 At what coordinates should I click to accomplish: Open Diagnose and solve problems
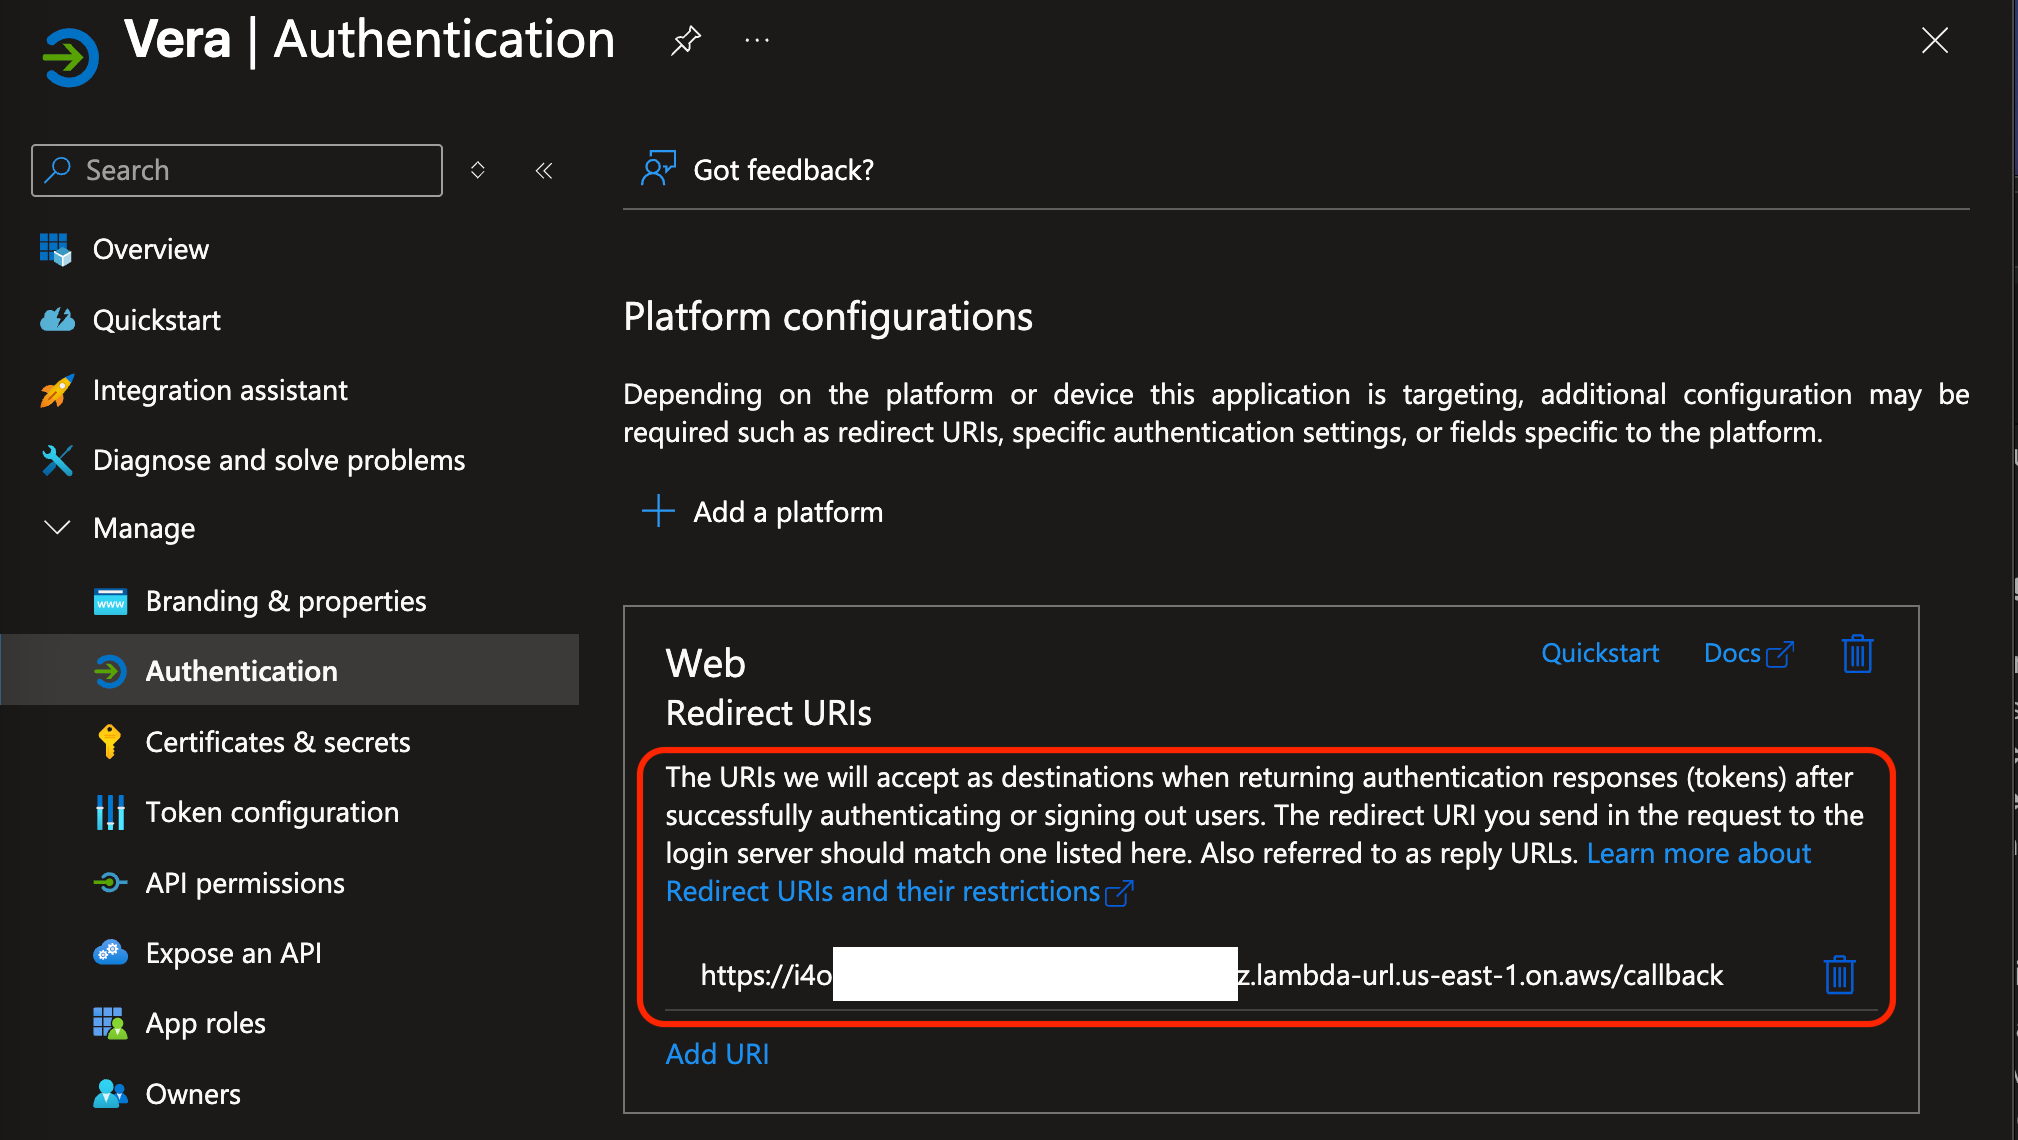coord(278,460)
